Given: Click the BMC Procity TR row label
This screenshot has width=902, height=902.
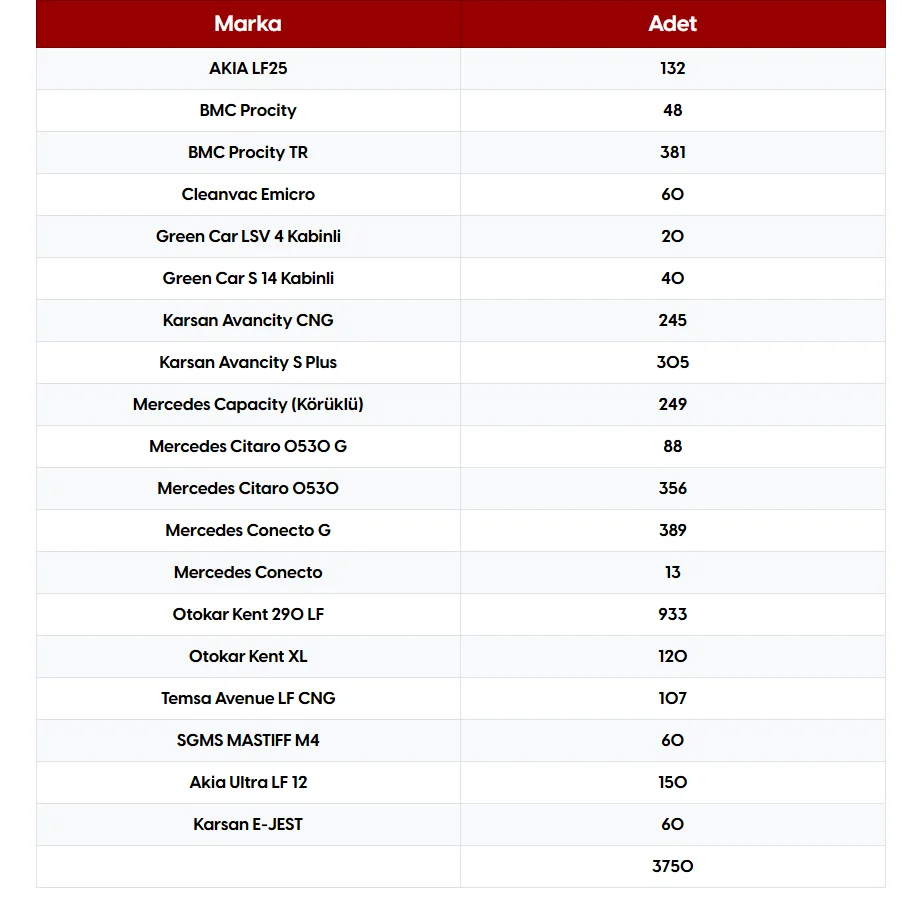Looking at the screenshot, I should click(248, 152).
